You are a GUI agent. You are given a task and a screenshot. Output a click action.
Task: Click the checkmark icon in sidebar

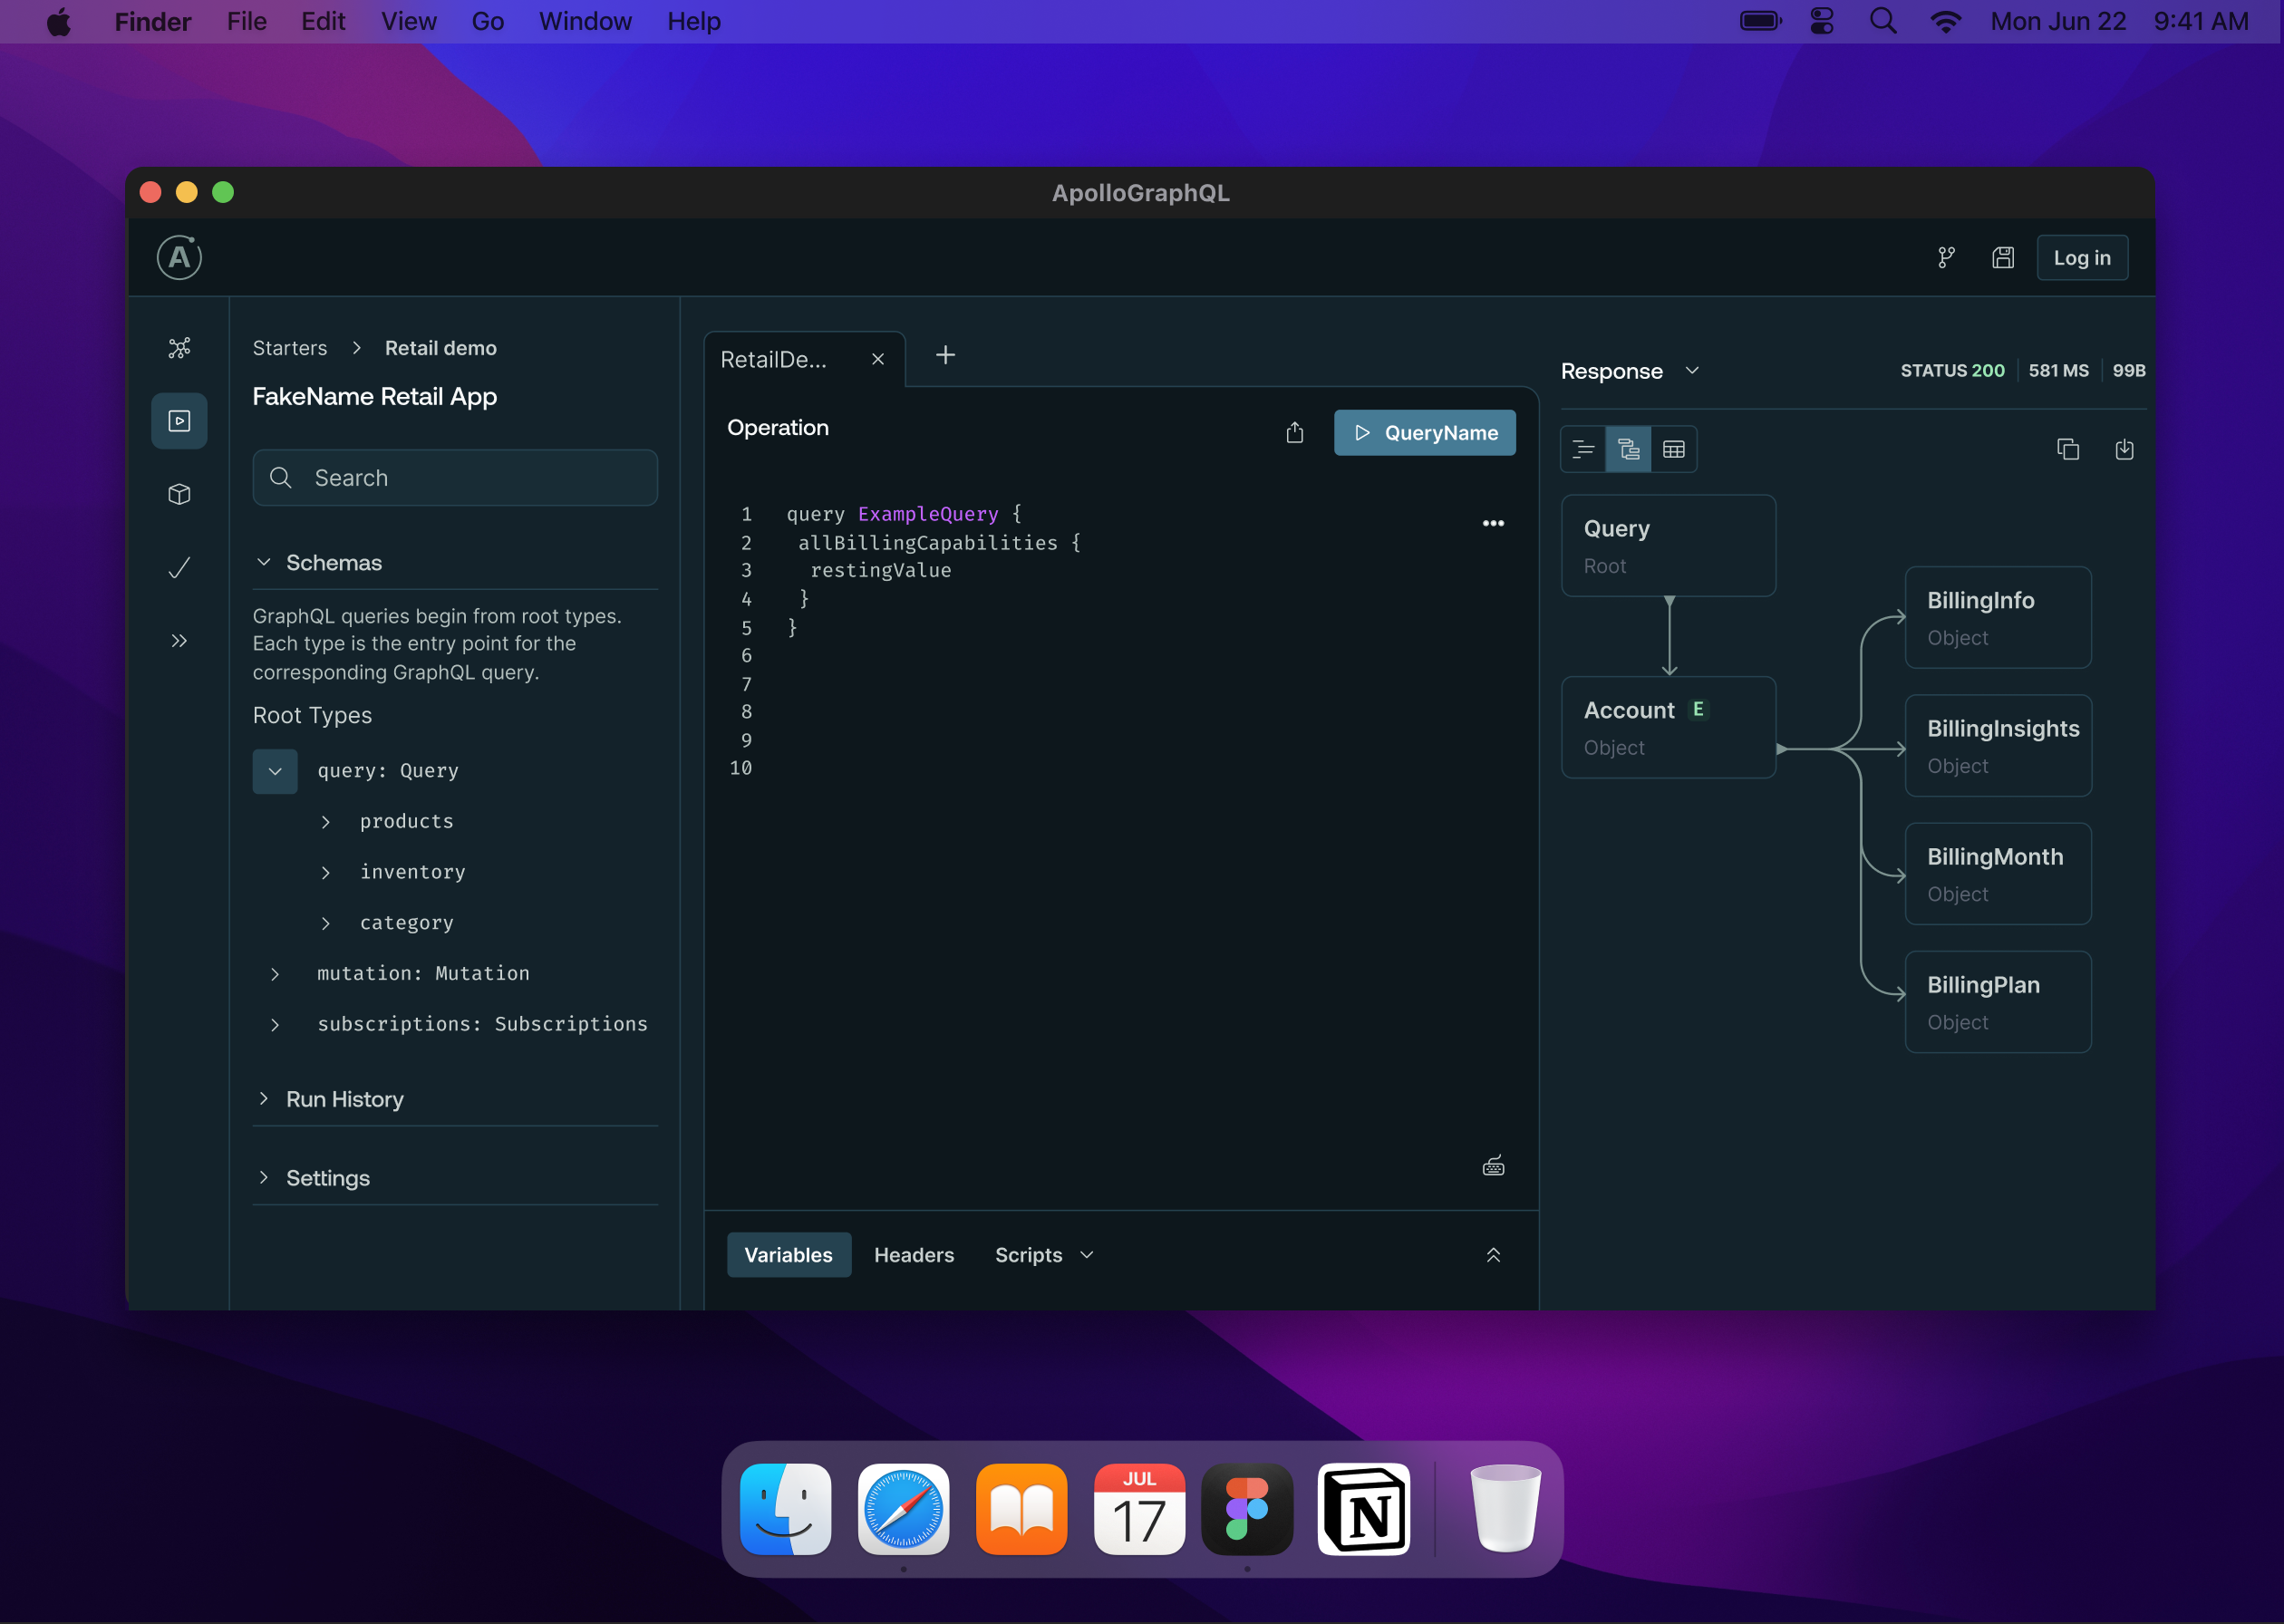179,568
